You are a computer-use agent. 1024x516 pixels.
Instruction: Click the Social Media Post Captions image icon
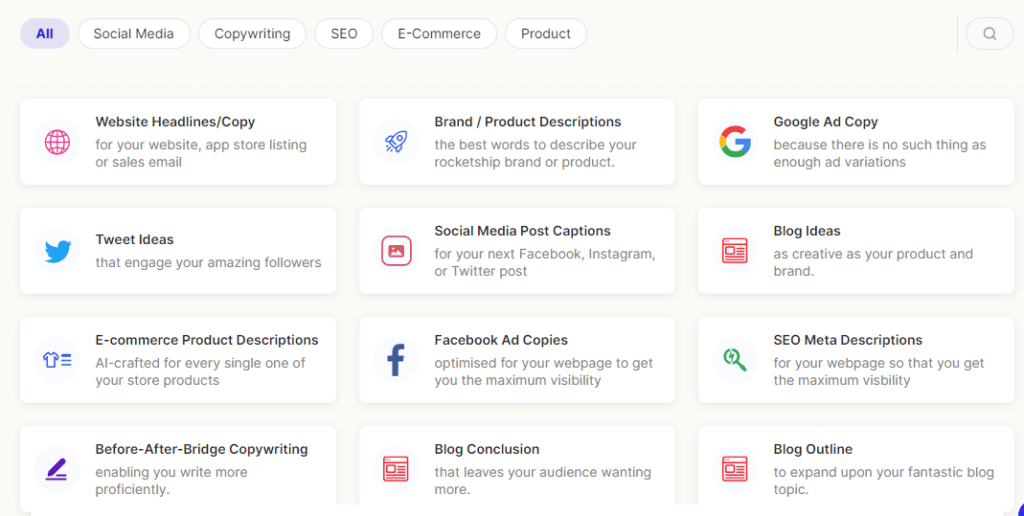pyautogui.click(x=396, y=250)
